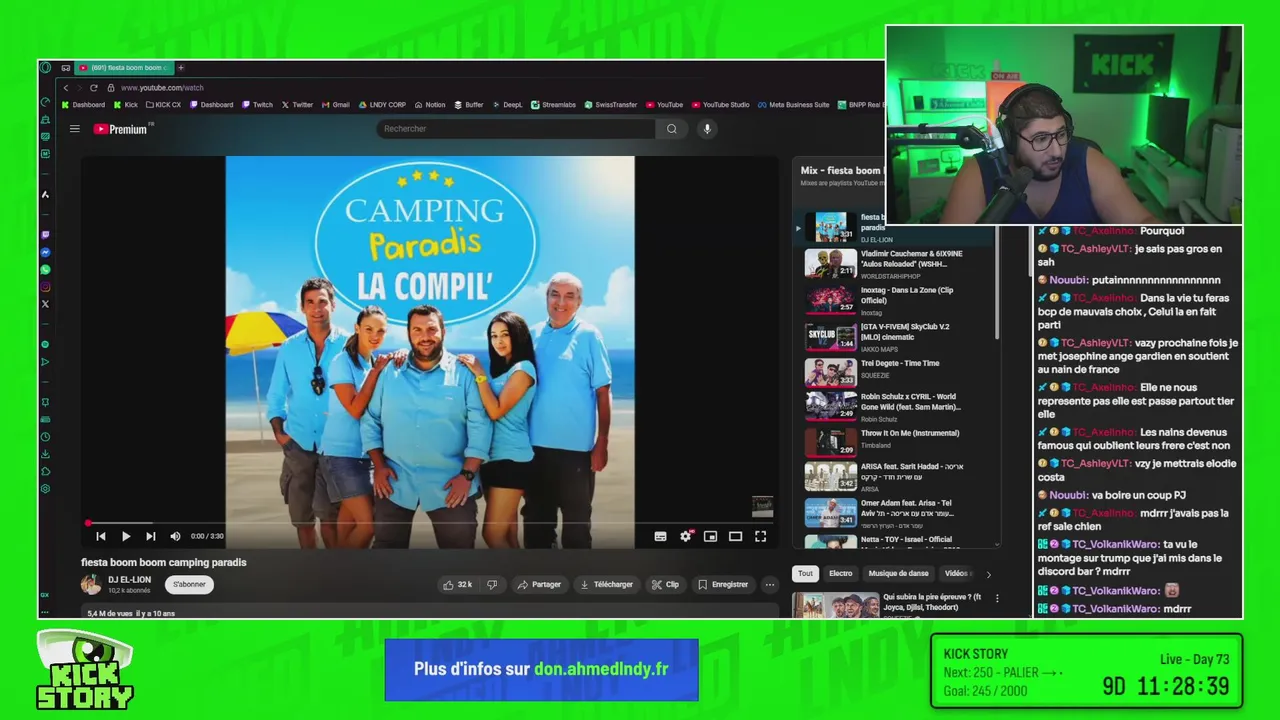Play Trei Degete - Time Time
Image resolution: width=1280 pixels, height=720 pixels.
899,372
